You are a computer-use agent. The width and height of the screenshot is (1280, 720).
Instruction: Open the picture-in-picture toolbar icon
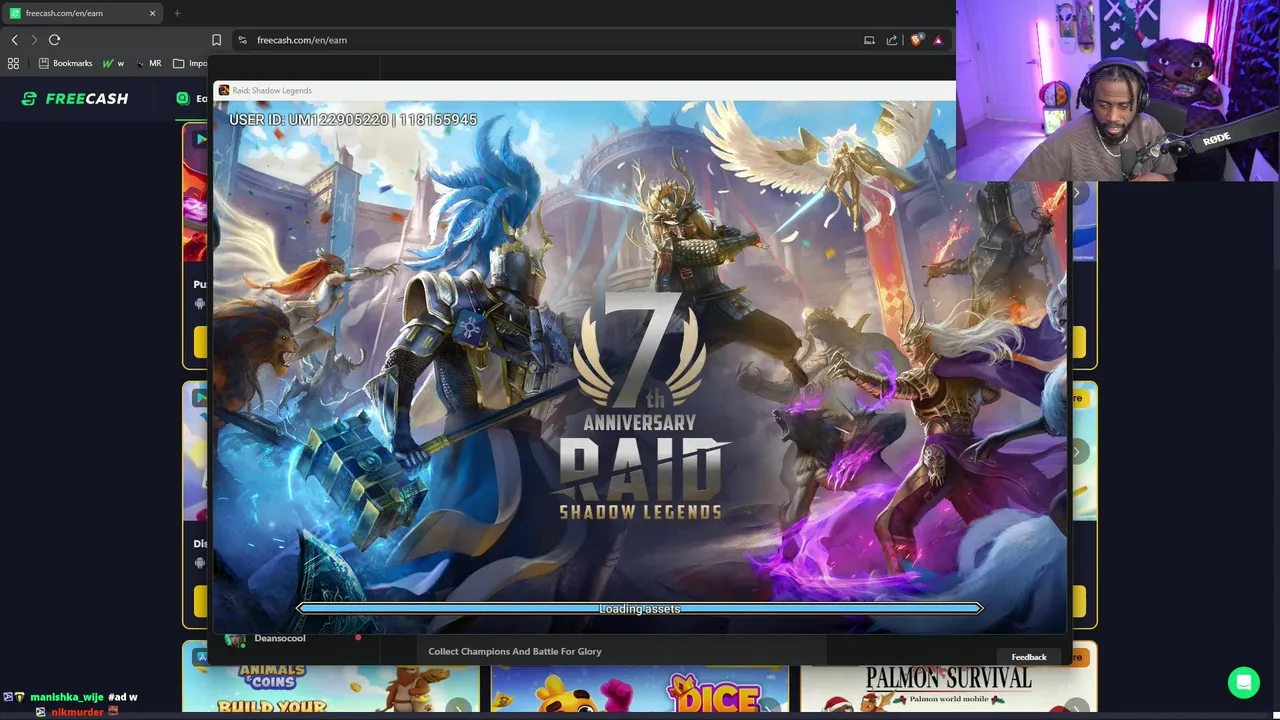point(869,40)
